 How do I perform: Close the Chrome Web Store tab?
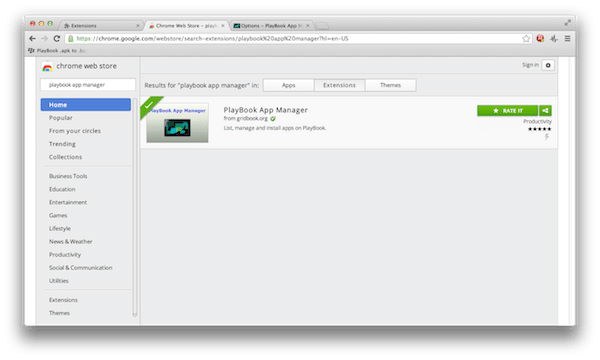click(223, 26)
